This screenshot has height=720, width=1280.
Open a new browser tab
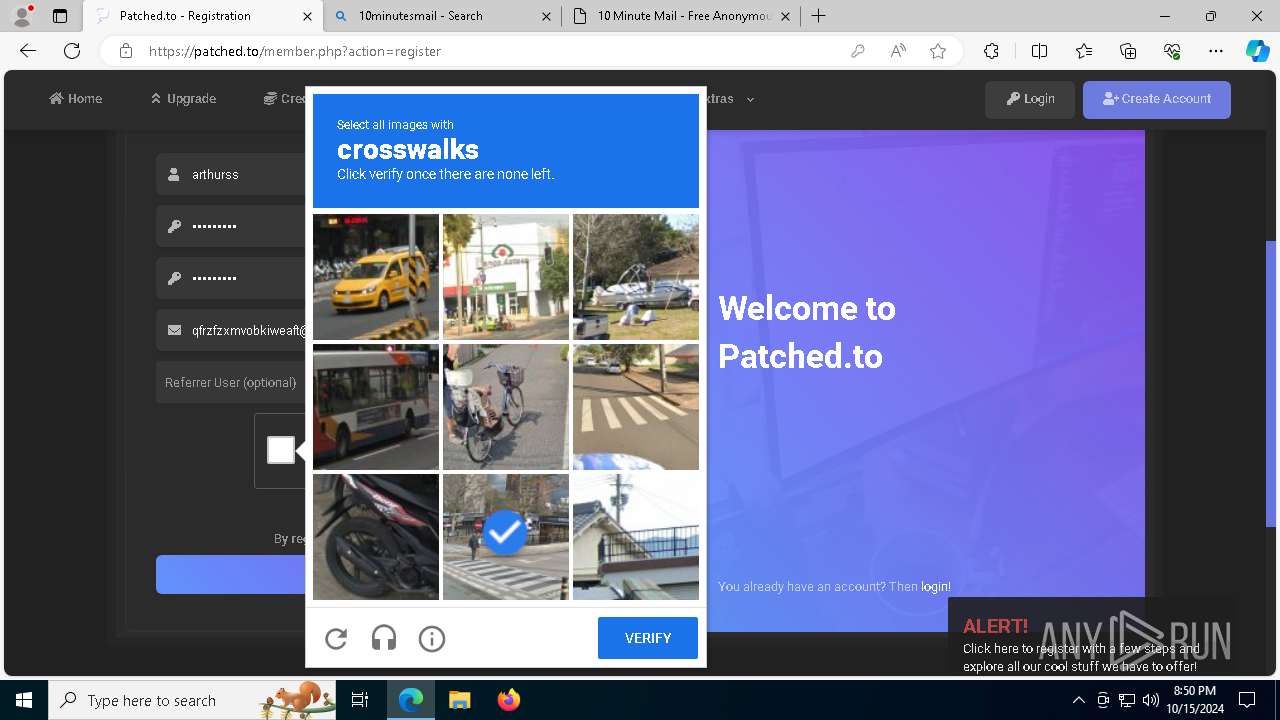[819, 16]
